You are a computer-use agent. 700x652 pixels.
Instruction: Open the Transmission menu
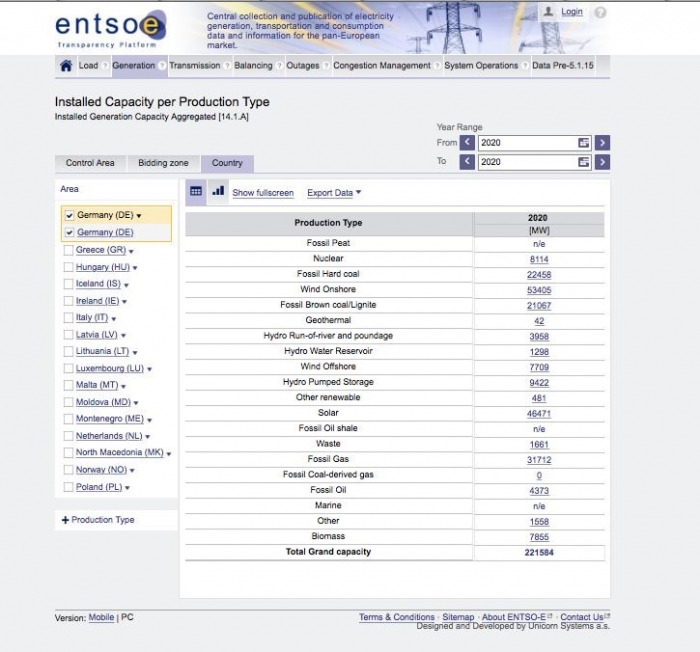(195, 66)
